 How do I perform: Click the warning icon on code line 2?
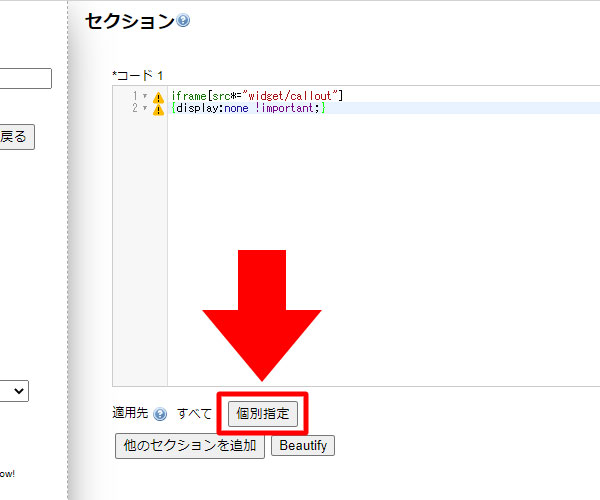[x=158, y=110]
